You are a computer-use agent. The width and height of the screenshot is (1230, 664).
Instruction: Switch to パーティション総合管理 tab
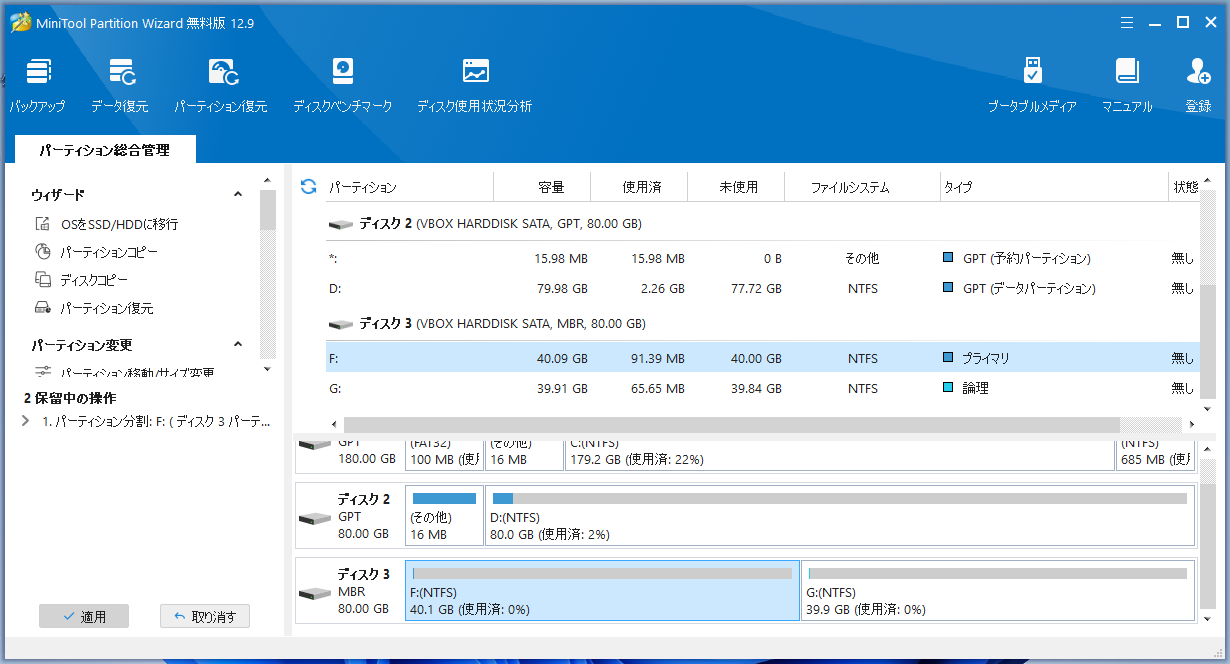point(105,150)
